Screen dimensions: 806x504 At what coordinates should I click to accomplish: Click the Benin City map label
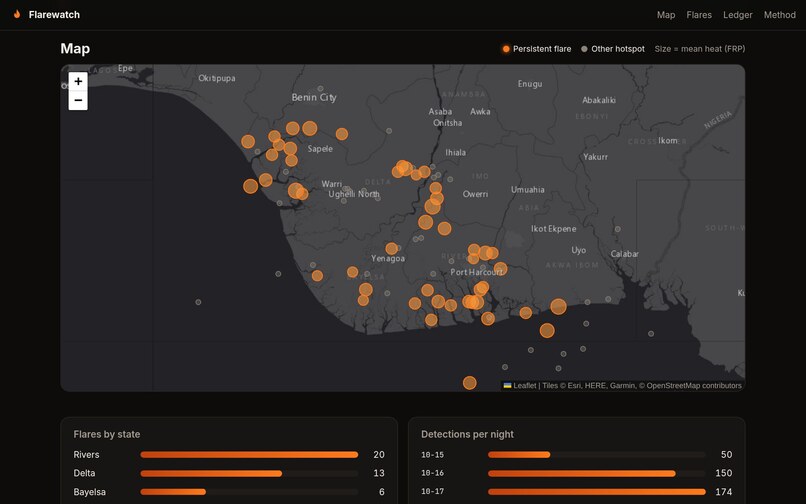coord(314,97)
